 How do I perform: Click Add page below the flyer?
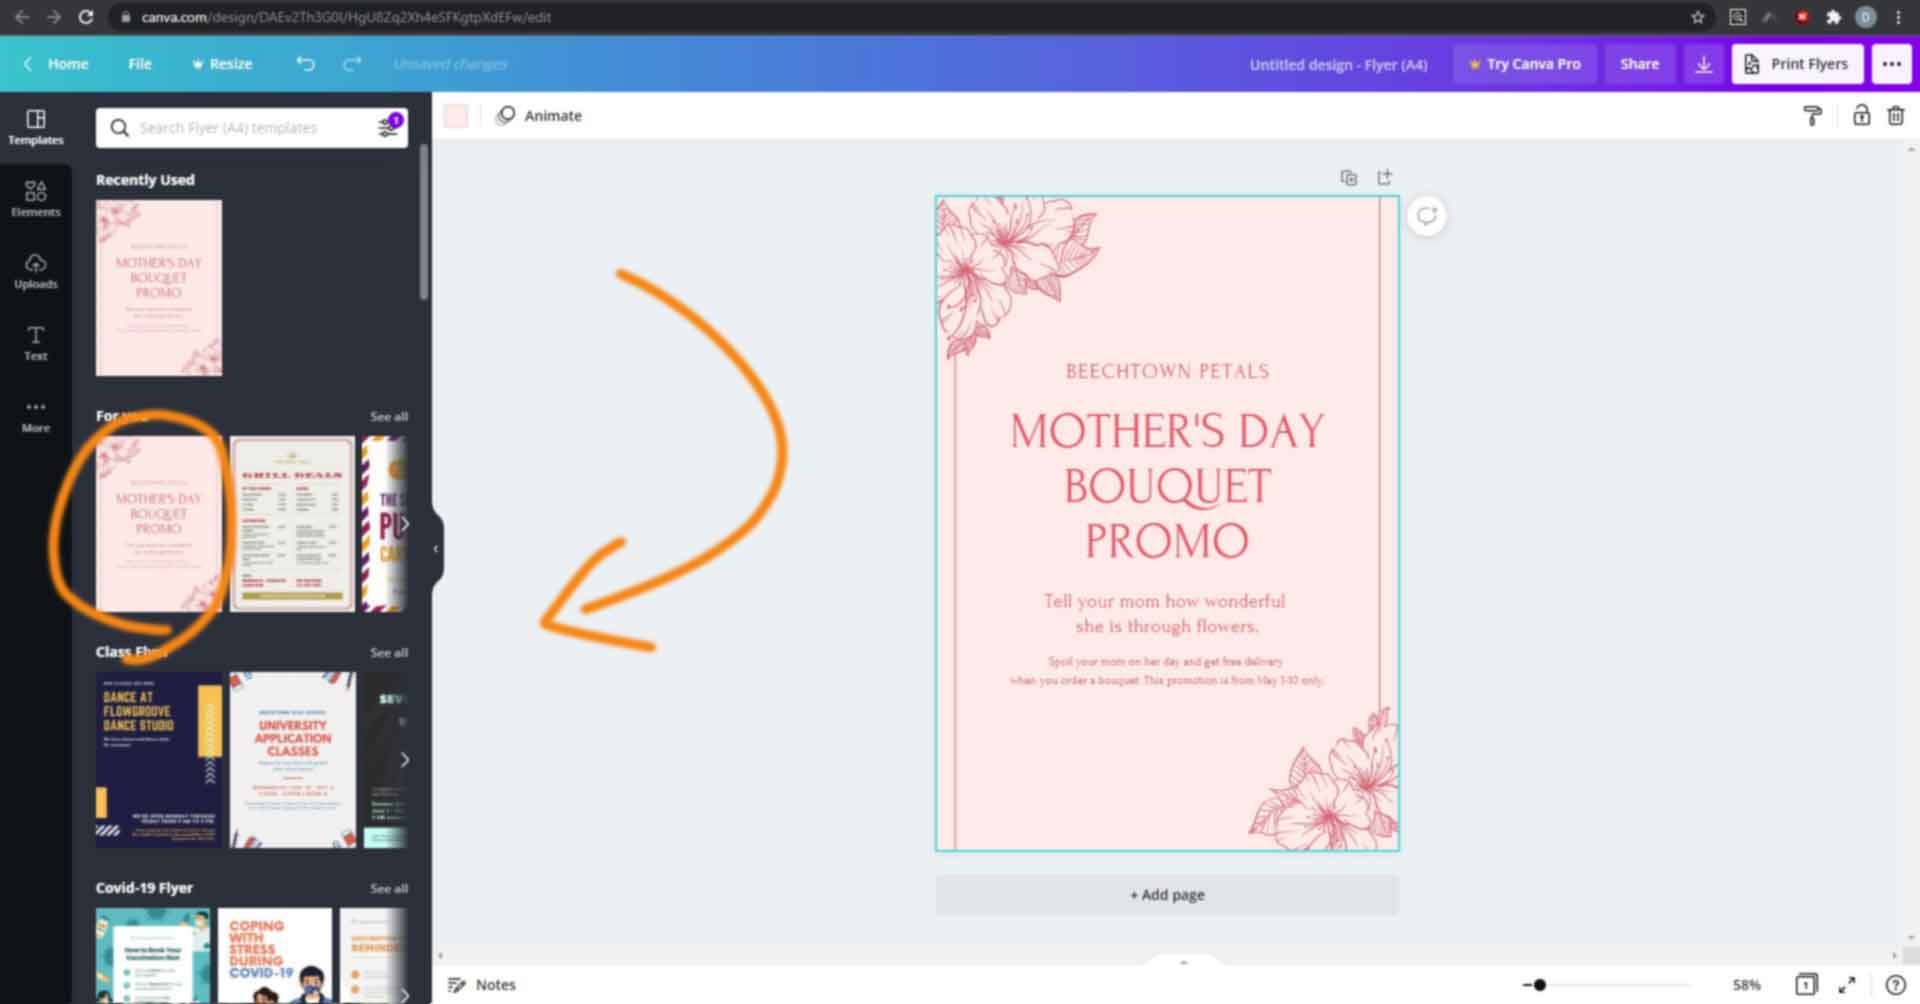[1166, 894]
